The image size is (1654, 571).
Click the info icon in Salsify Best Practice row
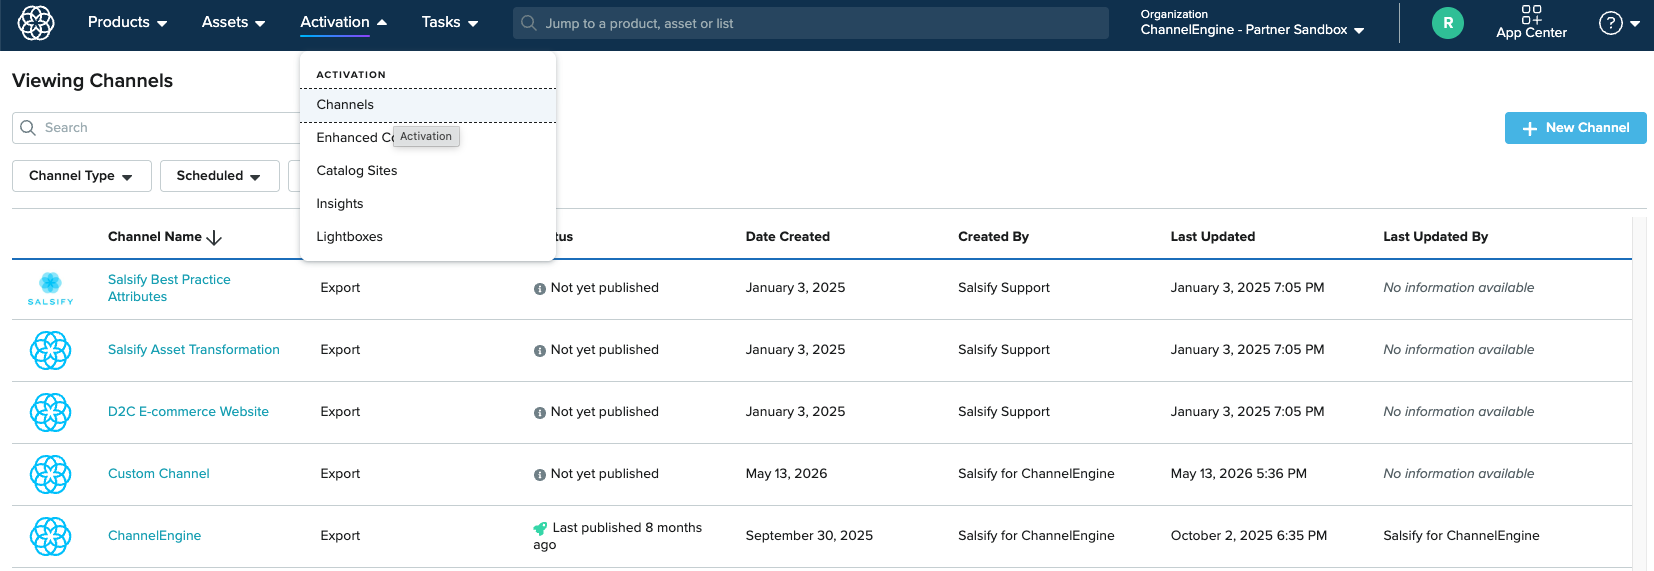pos(540,289)
